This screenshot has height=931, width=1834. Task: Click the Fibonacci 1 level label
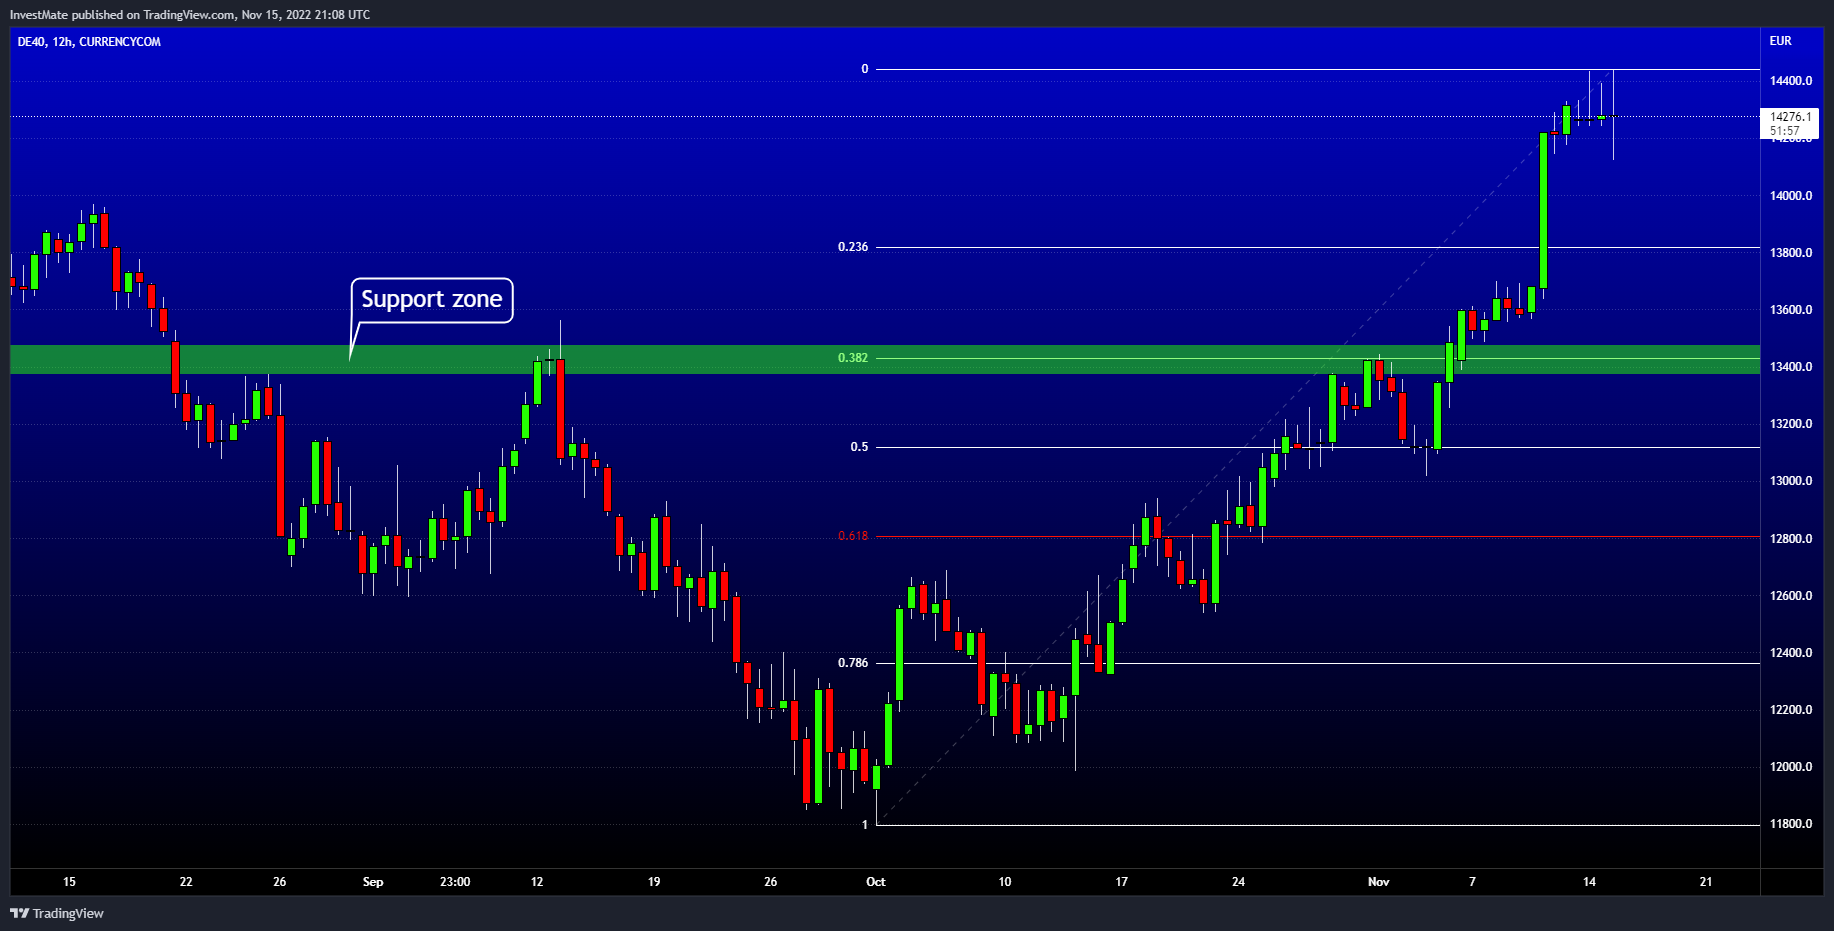pyautogui.click(x=865, y=825)
